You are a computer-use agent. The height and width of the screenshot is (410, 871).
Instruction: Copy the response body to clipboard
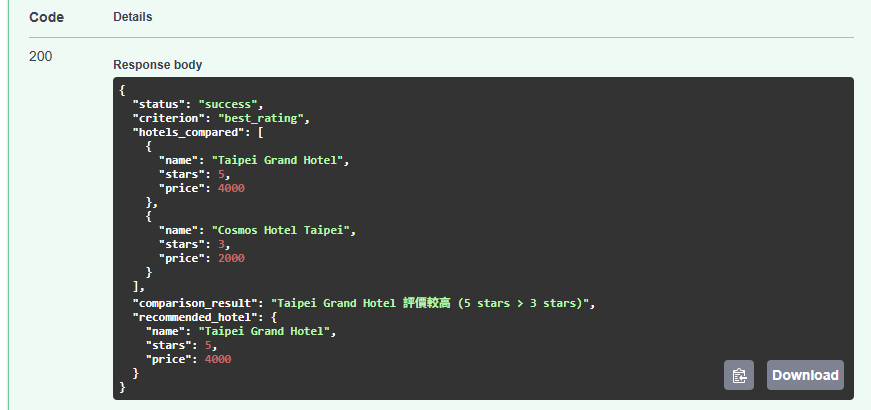[x=739, y=375]
